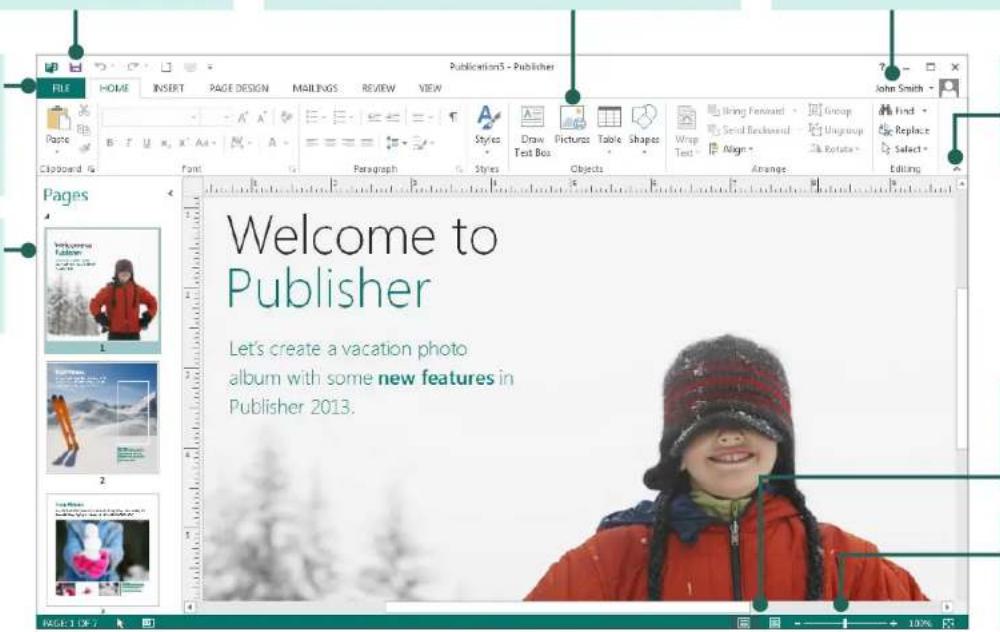Click the Send Backward button

749,130
